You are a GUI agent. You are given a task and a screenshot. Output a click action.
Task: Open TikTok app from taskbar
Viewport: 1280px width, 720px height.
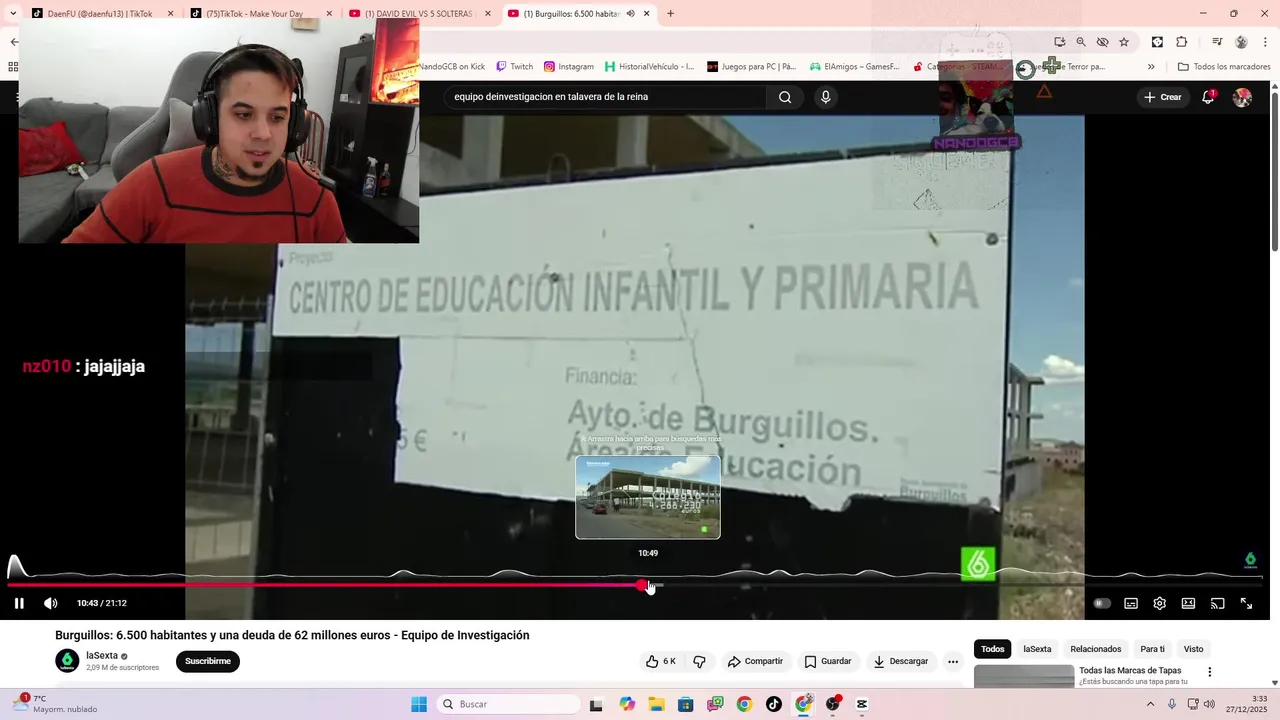point(774,704)
